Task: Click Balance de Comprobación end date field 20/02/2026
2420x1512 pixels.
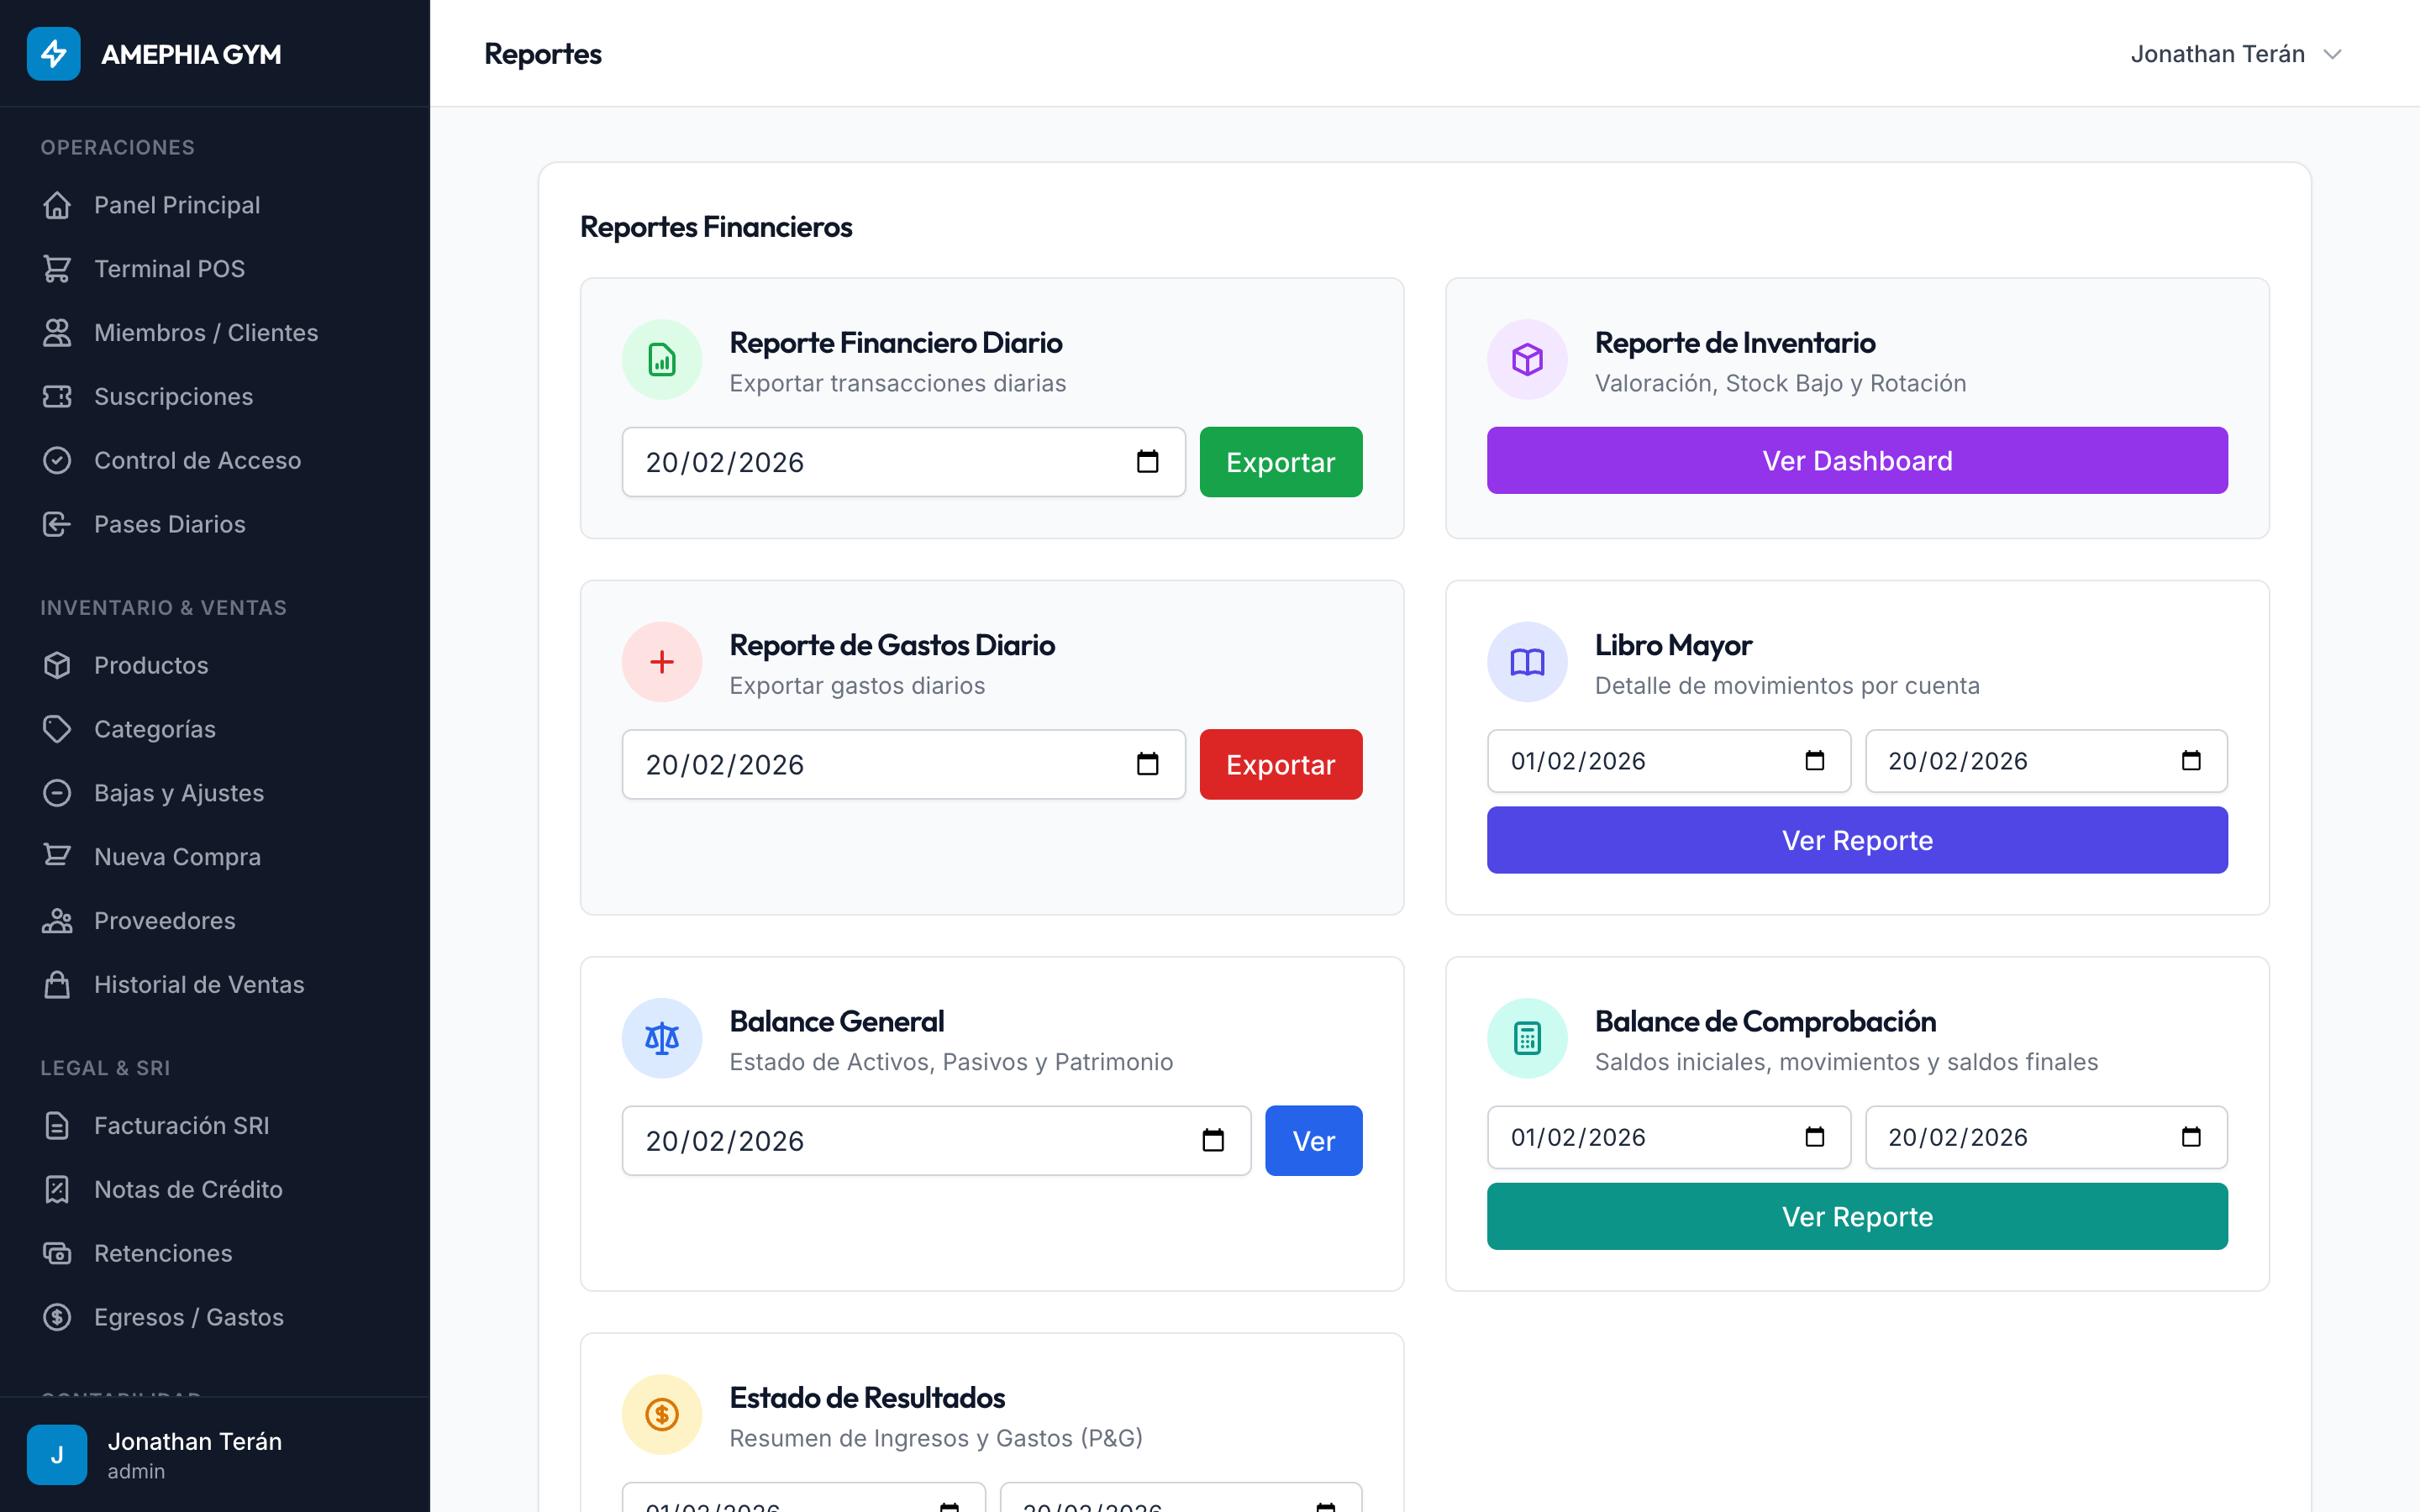Action: click(2046, 1137)
